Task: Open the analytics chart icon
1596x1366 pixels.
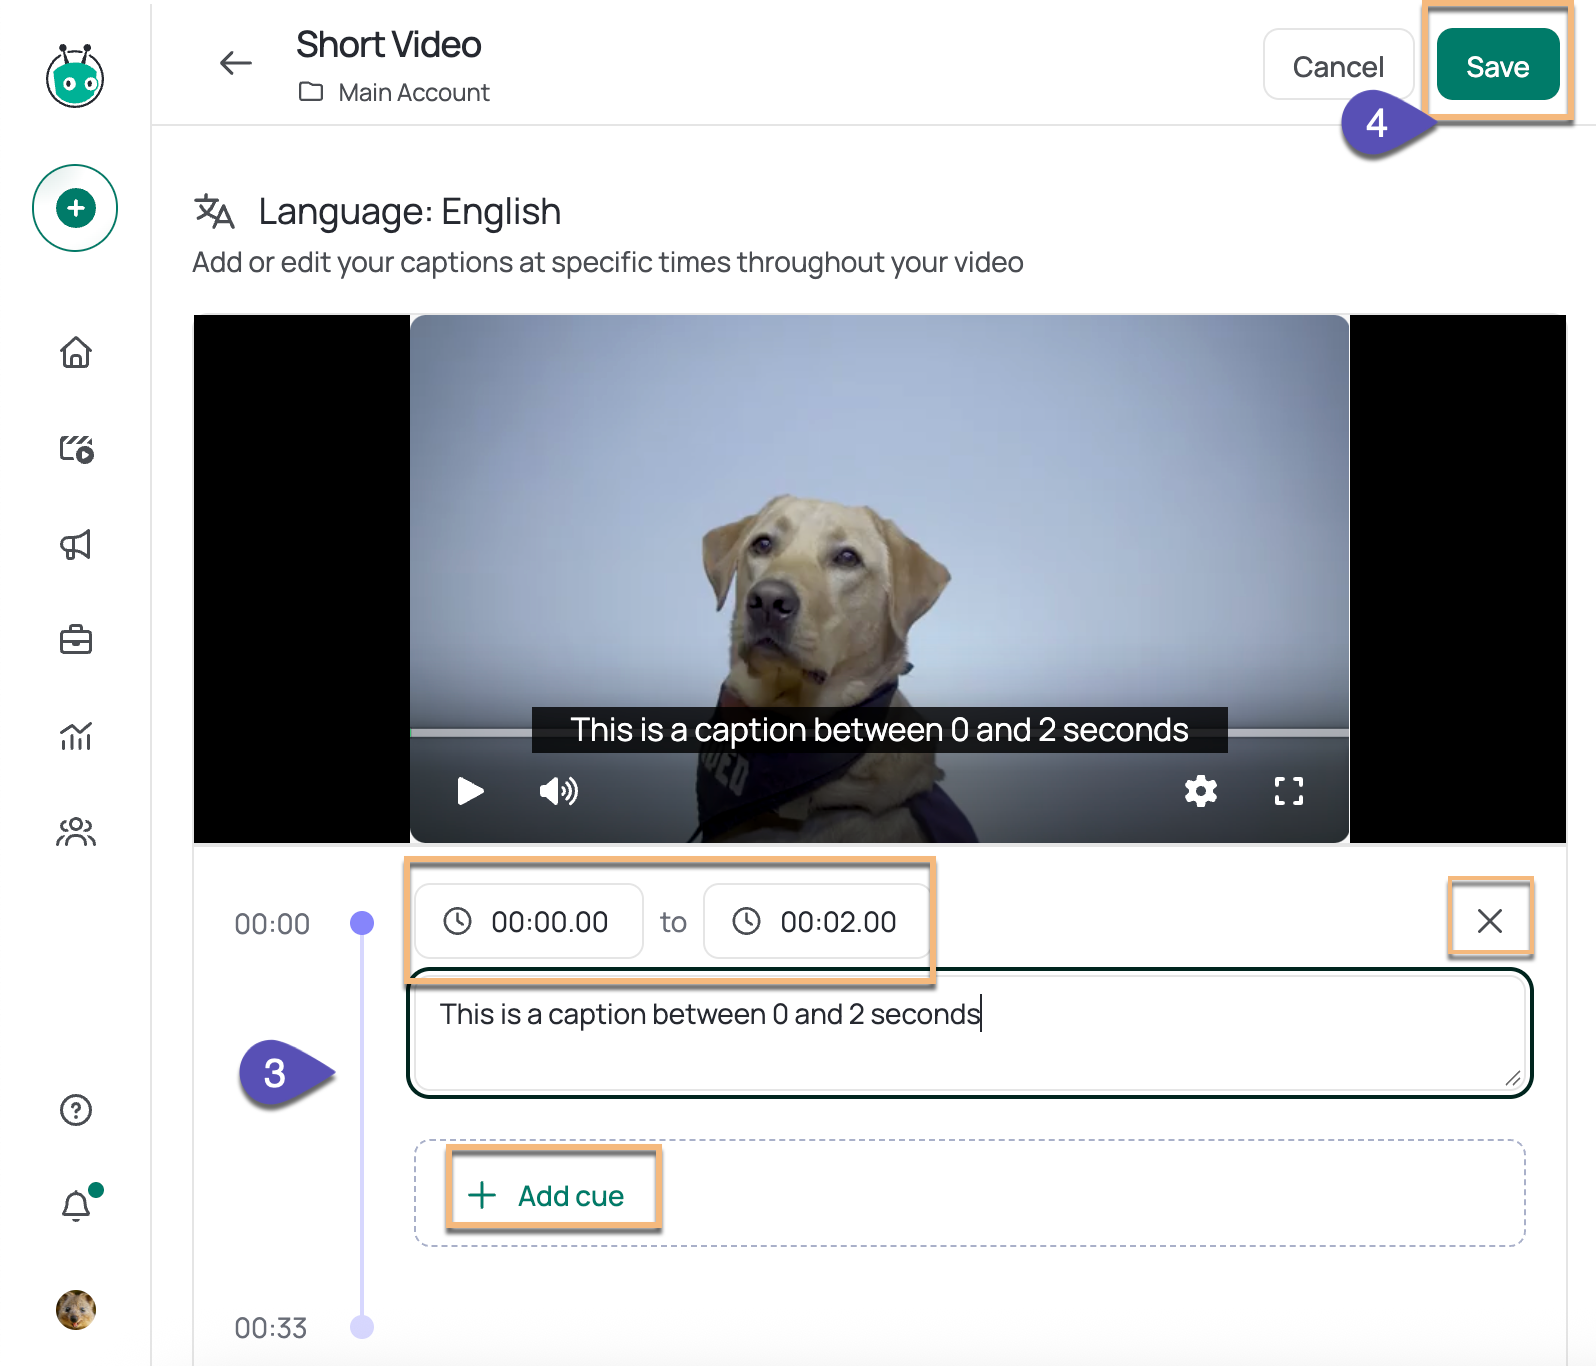Action: pos(76,736)
